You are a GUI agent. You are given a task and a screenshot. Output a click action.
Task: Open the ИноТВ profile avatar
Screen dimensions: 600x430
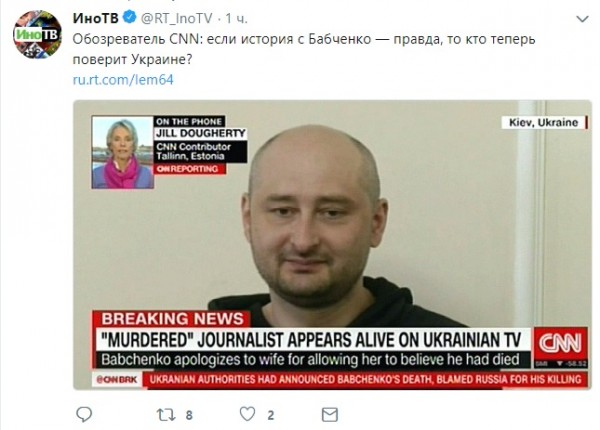click(x=37, y=34)
